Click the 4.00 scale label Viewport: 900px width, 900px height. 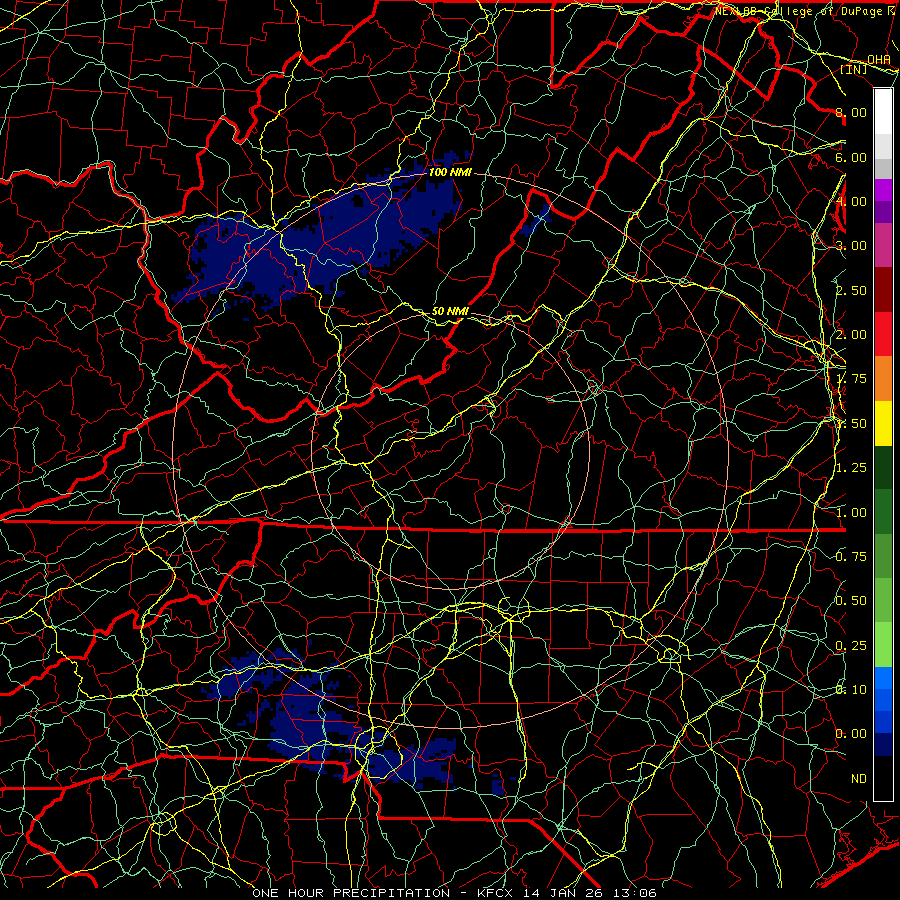coord(851,201)
